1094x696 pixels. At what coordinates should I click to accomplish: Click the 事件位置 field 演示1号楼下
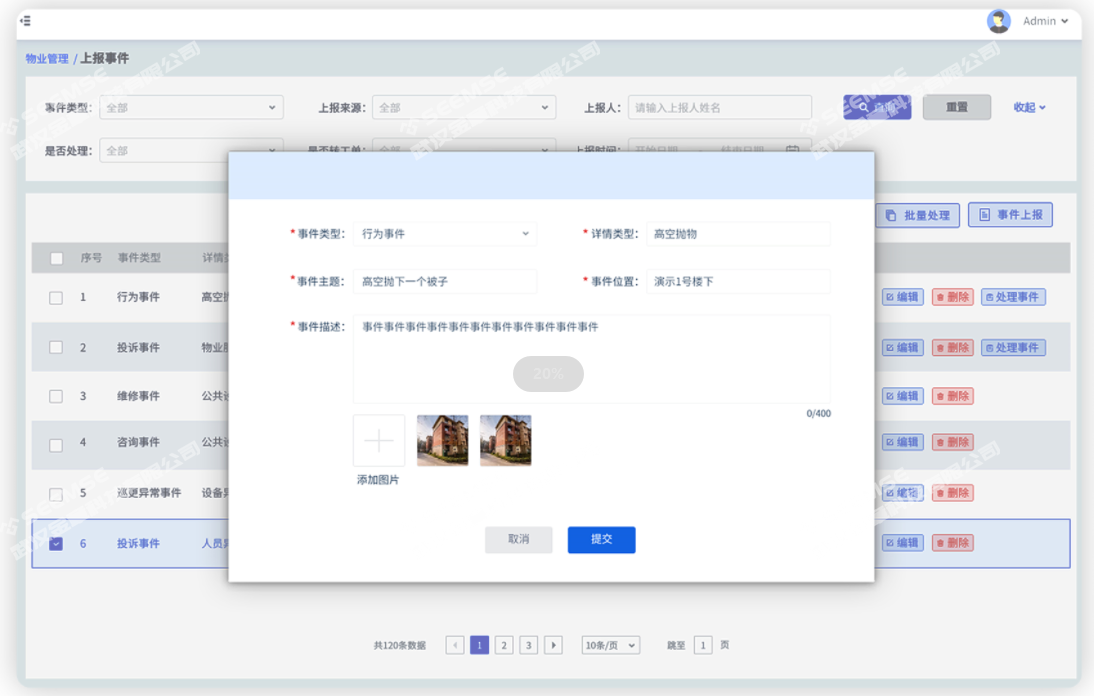click(738, 281)
